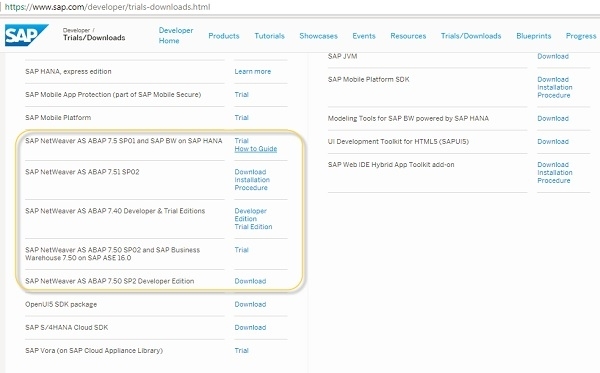Click the SAP logo
Viewport: 600px width, 373px height.
26,35
